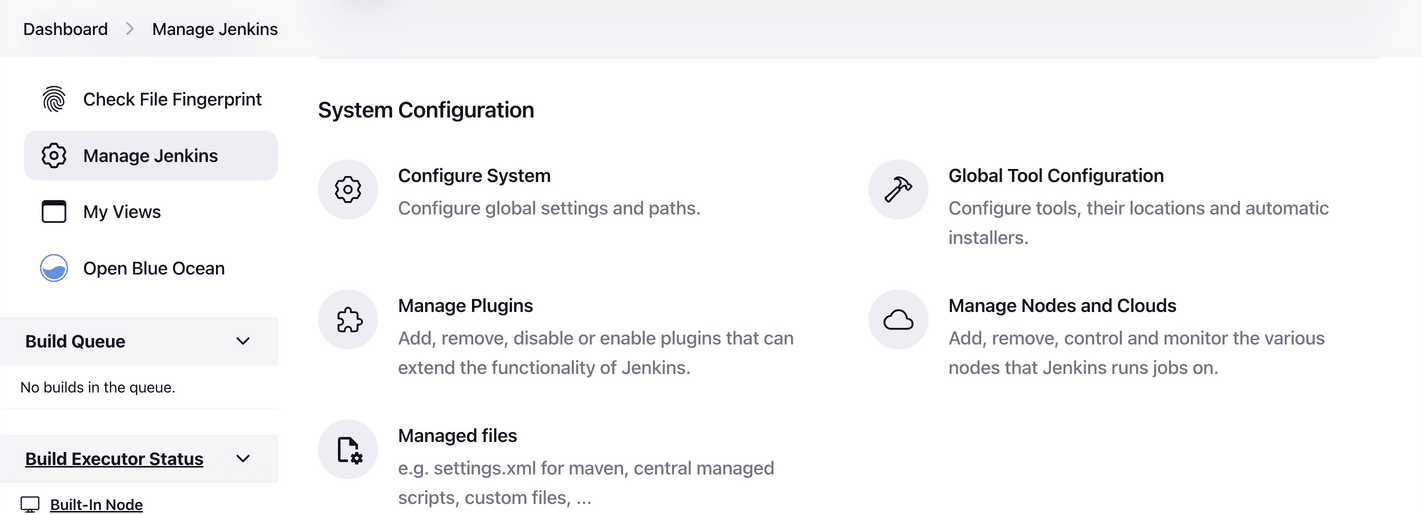Open the Manage Plugins title link
1422x514 pixels.
coord(465,306)
